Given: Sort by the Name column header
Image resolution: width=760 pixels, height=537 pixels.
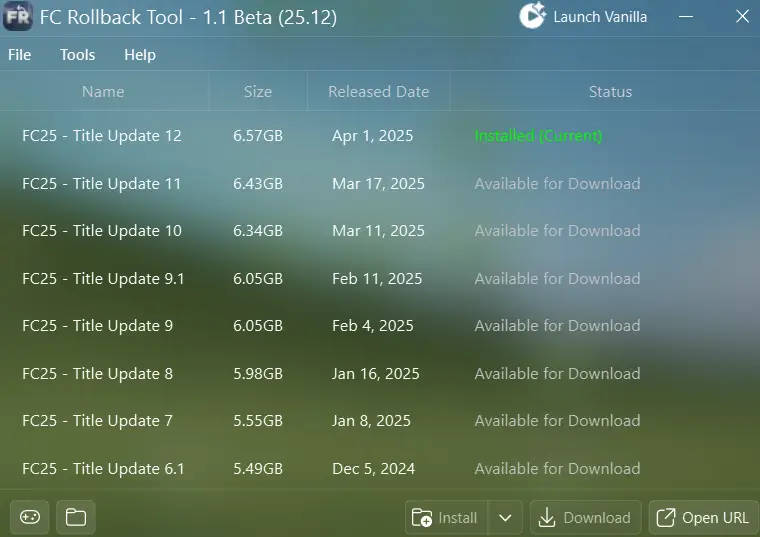Looking at the screenshot, I should pyautogui.click(x=103, y=92).
